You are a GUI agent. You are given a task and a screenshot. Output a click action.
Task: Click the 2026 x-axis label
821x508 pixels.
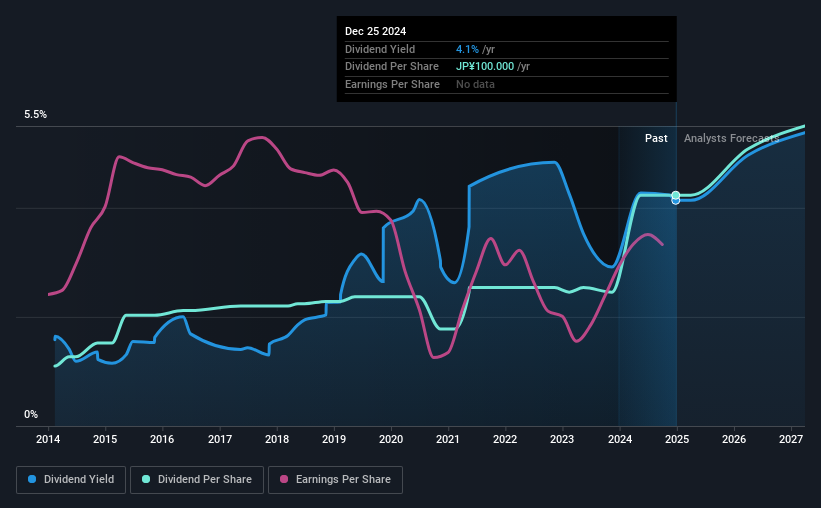[x=734, y=439]
